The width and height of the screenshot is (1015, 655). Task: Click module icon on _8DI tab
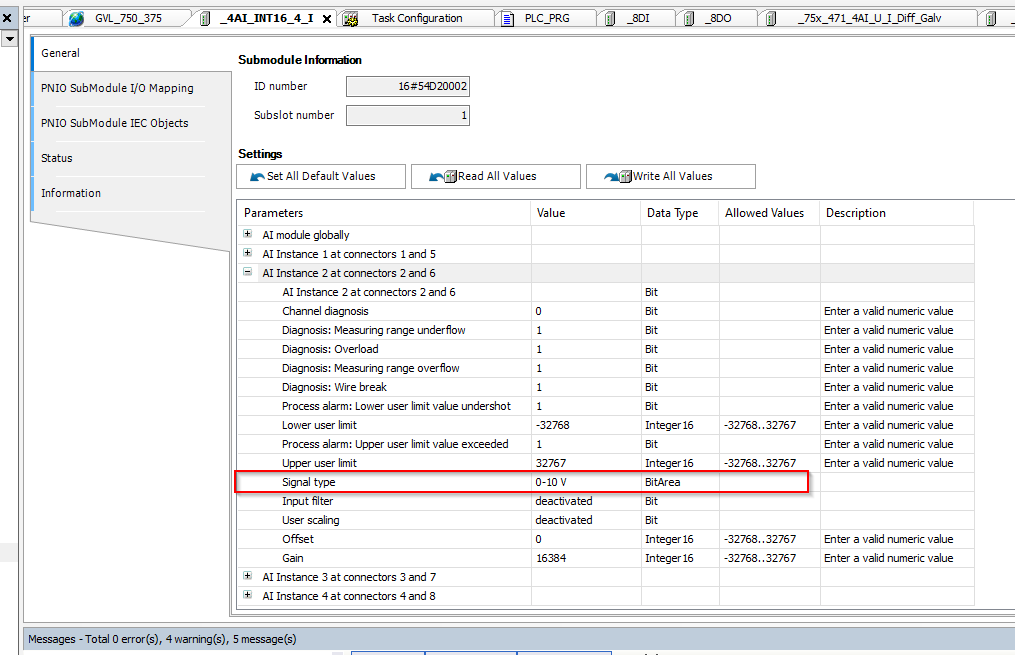(610, 19)
